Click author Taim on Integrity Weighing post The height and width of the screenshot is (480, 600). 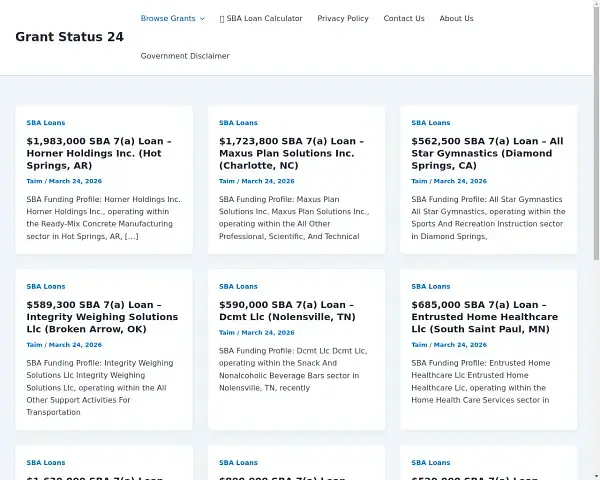[x=35, y=345]
